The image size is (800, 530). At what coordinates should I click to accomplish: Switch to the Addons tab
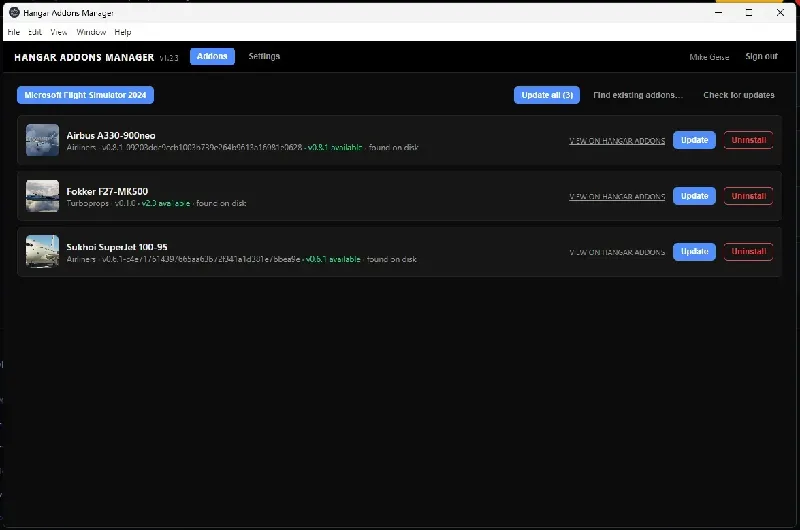coord(212,57)
